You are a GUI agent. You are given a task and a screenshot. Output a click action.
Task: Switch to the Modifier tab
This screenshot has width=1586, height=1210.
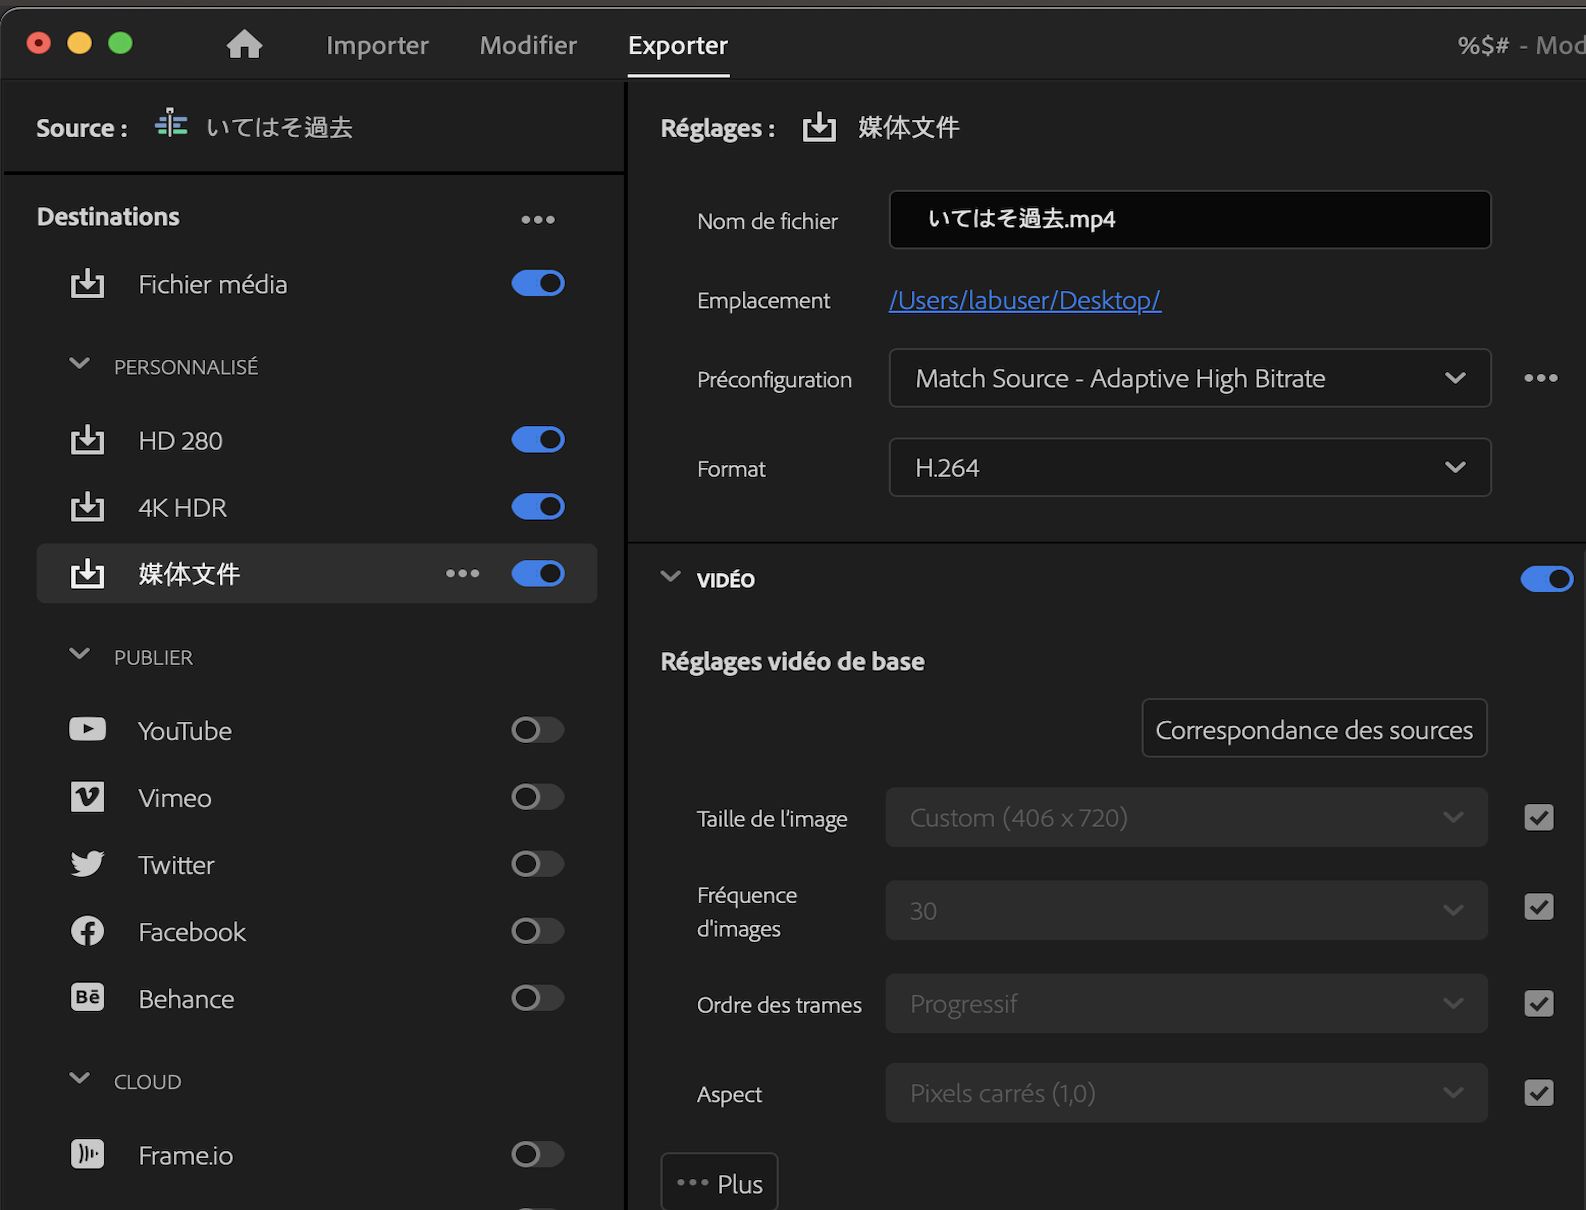(528, 45)
